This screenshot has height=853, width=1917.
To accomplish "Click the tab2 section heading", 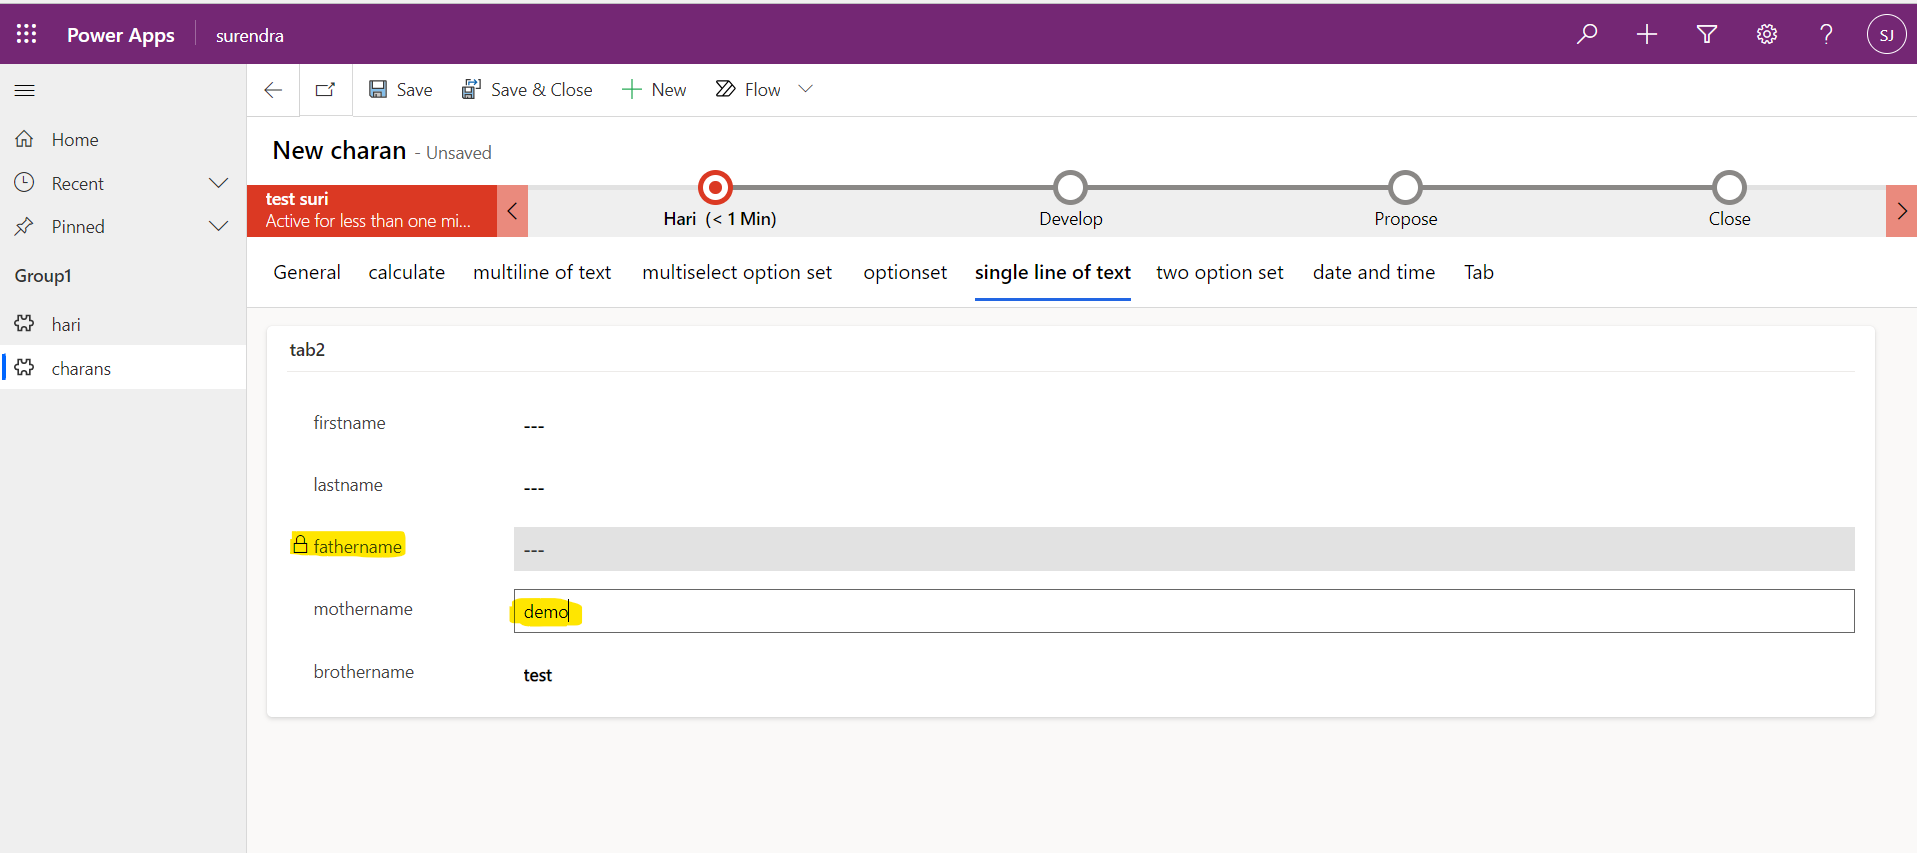I will (x=307, y=349).
